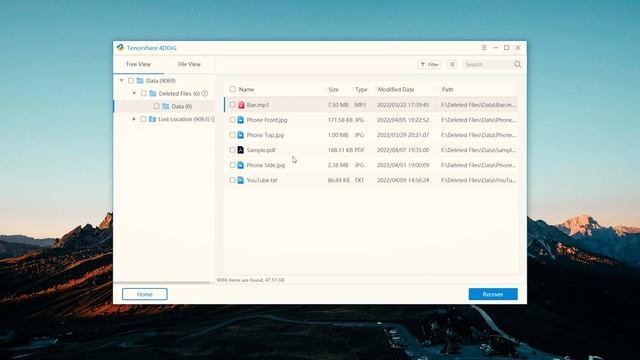Click the Lost Location folder icon
This screenshot has height=360, width=640.
point(152,119)
